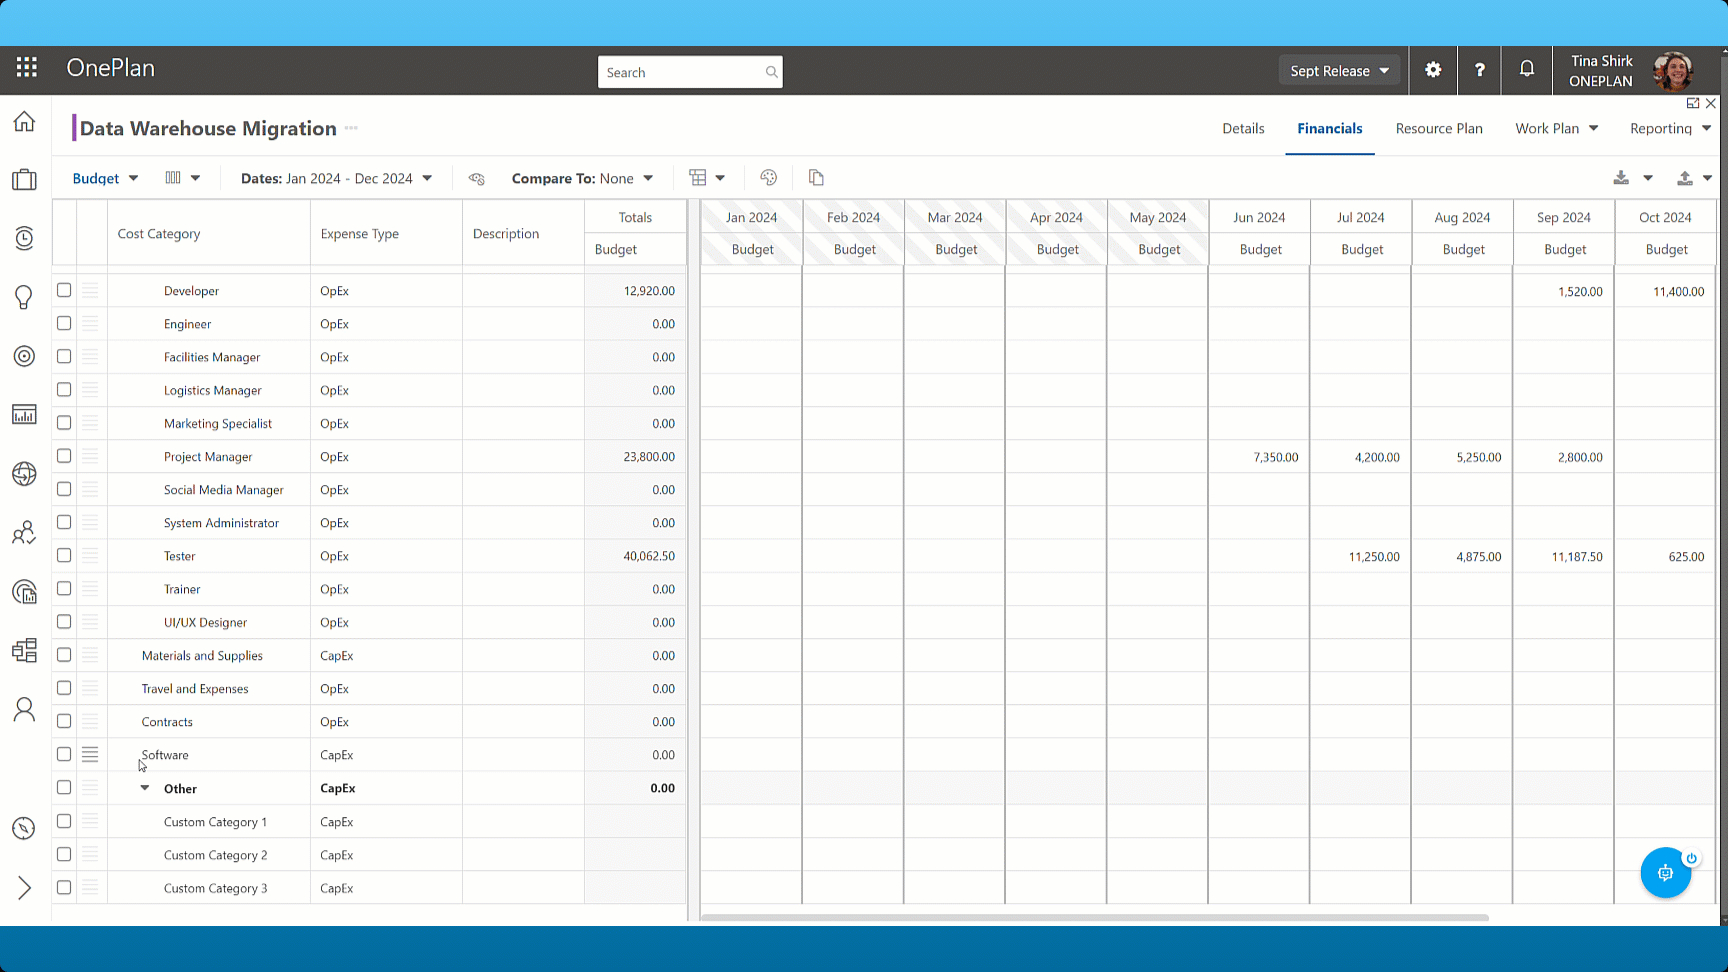Open the Compare To dropdown
The height and width of the screenshot is (972, 1728).
coord(583,178)
